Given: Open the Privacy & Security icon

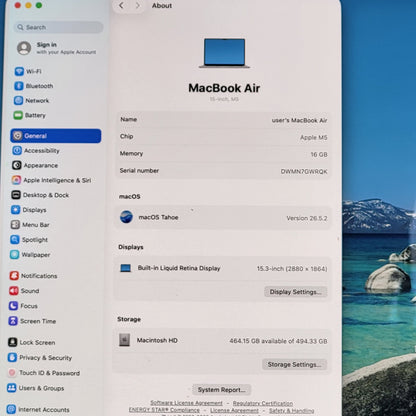Looking at the screenshot, I should coord(12,357).
